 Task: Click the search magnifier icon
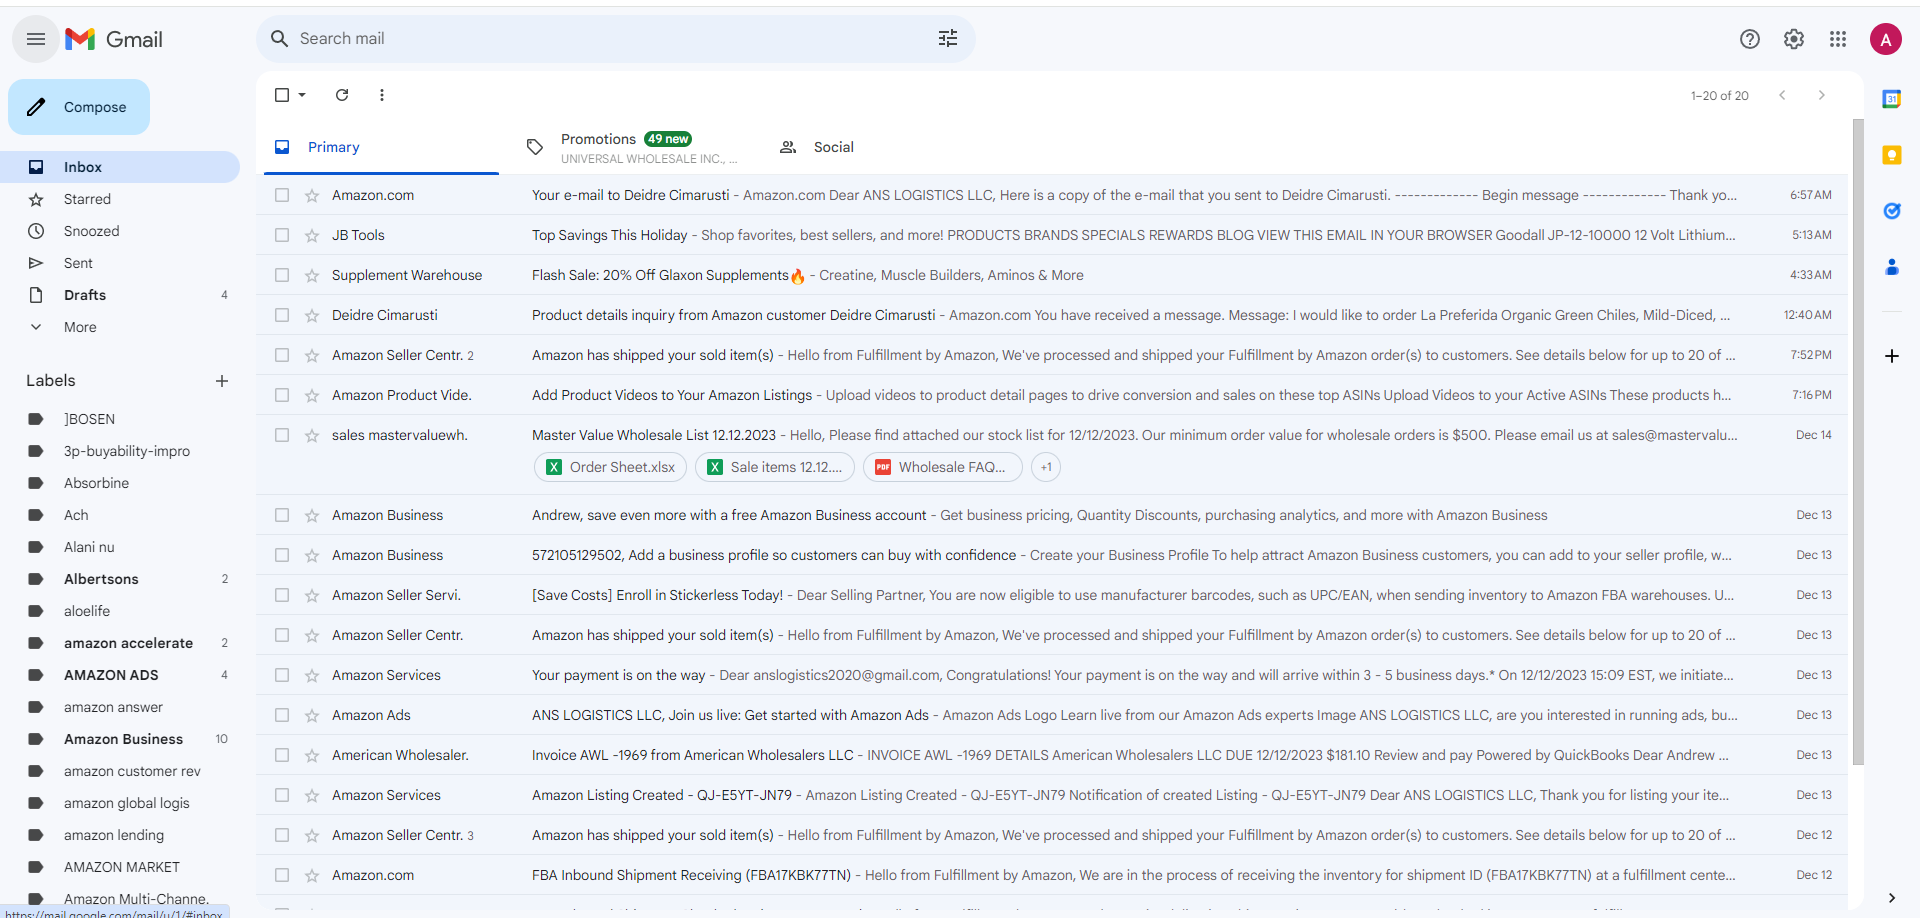[x=280, y=38]
